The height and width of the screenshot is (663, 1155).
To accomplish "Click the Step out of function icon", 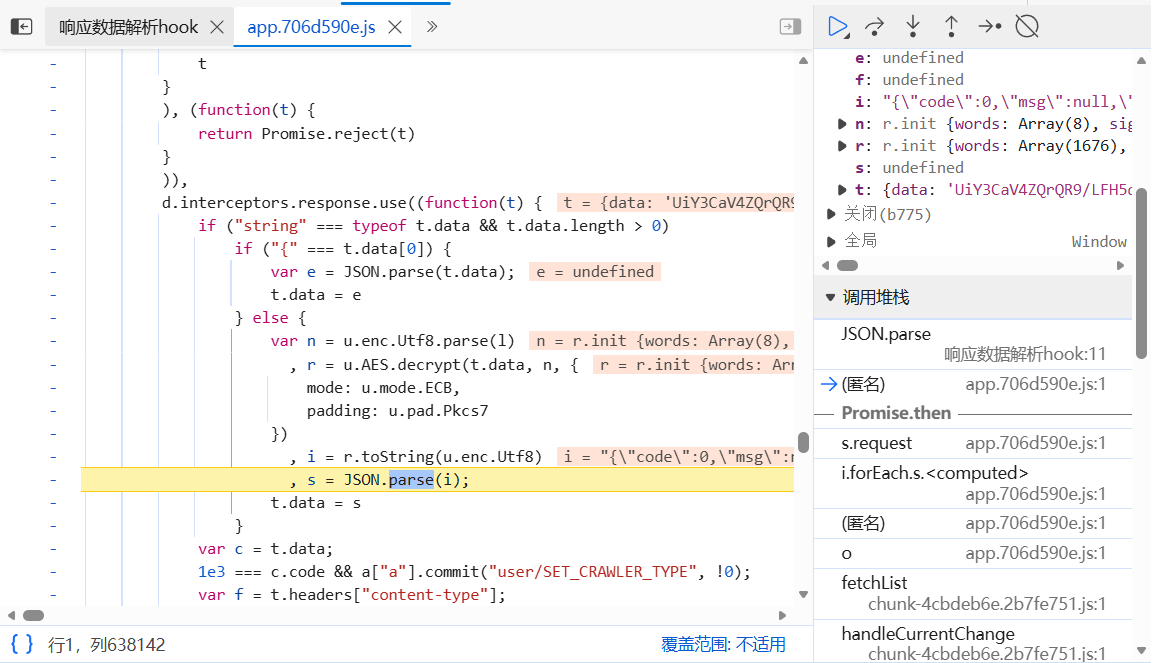I will click(x=951, y=27).
